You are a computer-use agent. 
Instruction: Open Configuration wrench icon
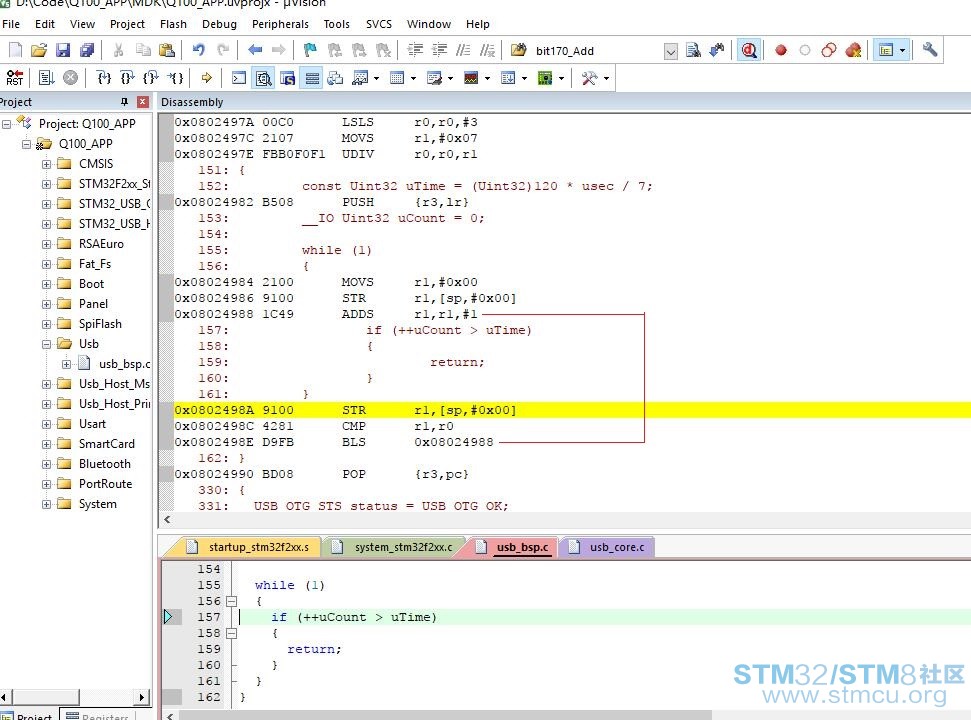pos(929,50)
